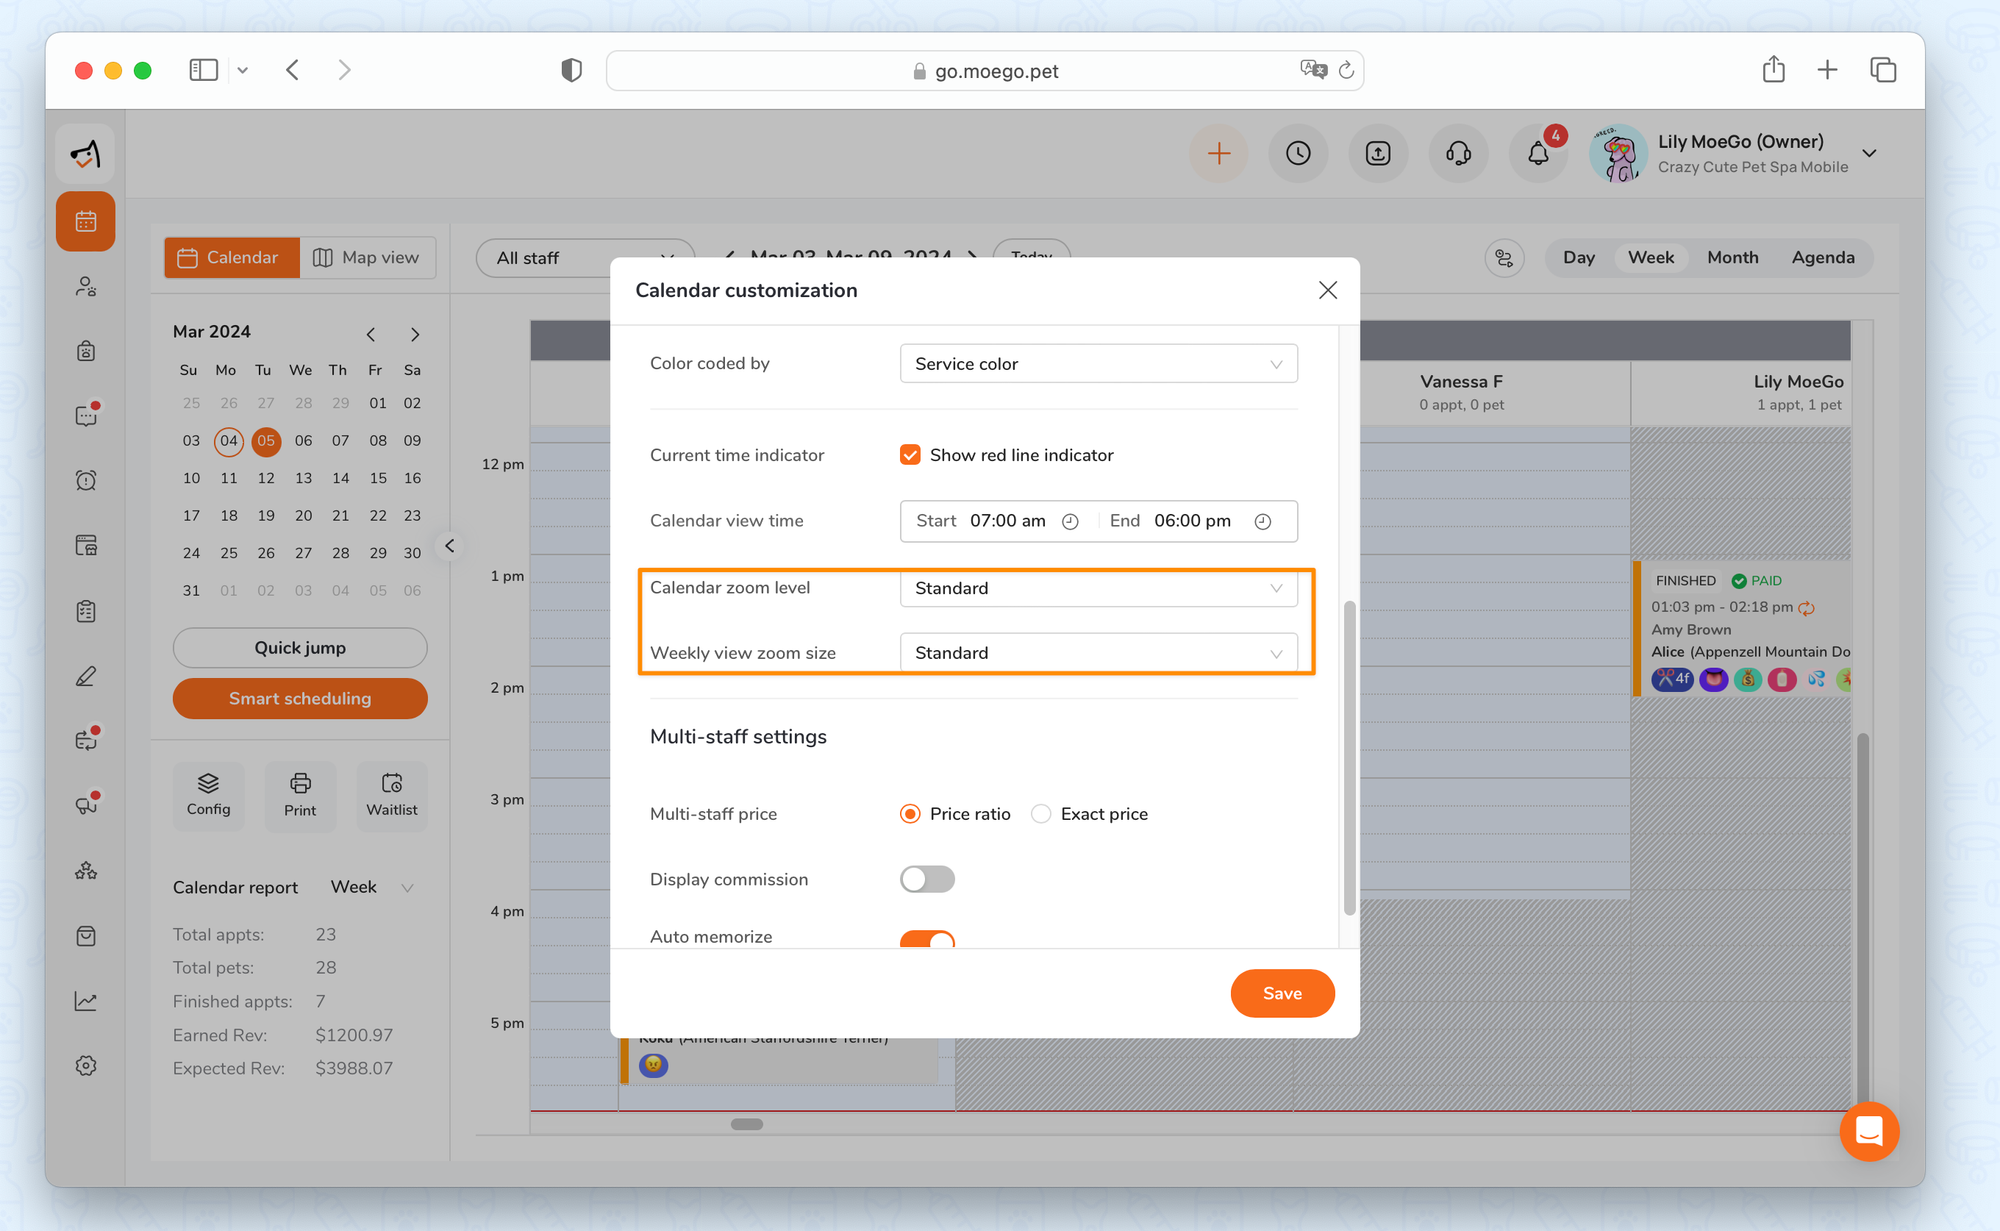Enable the Display commission toggle
This screenshot has width=2000, height=1231.
[927, 879]
